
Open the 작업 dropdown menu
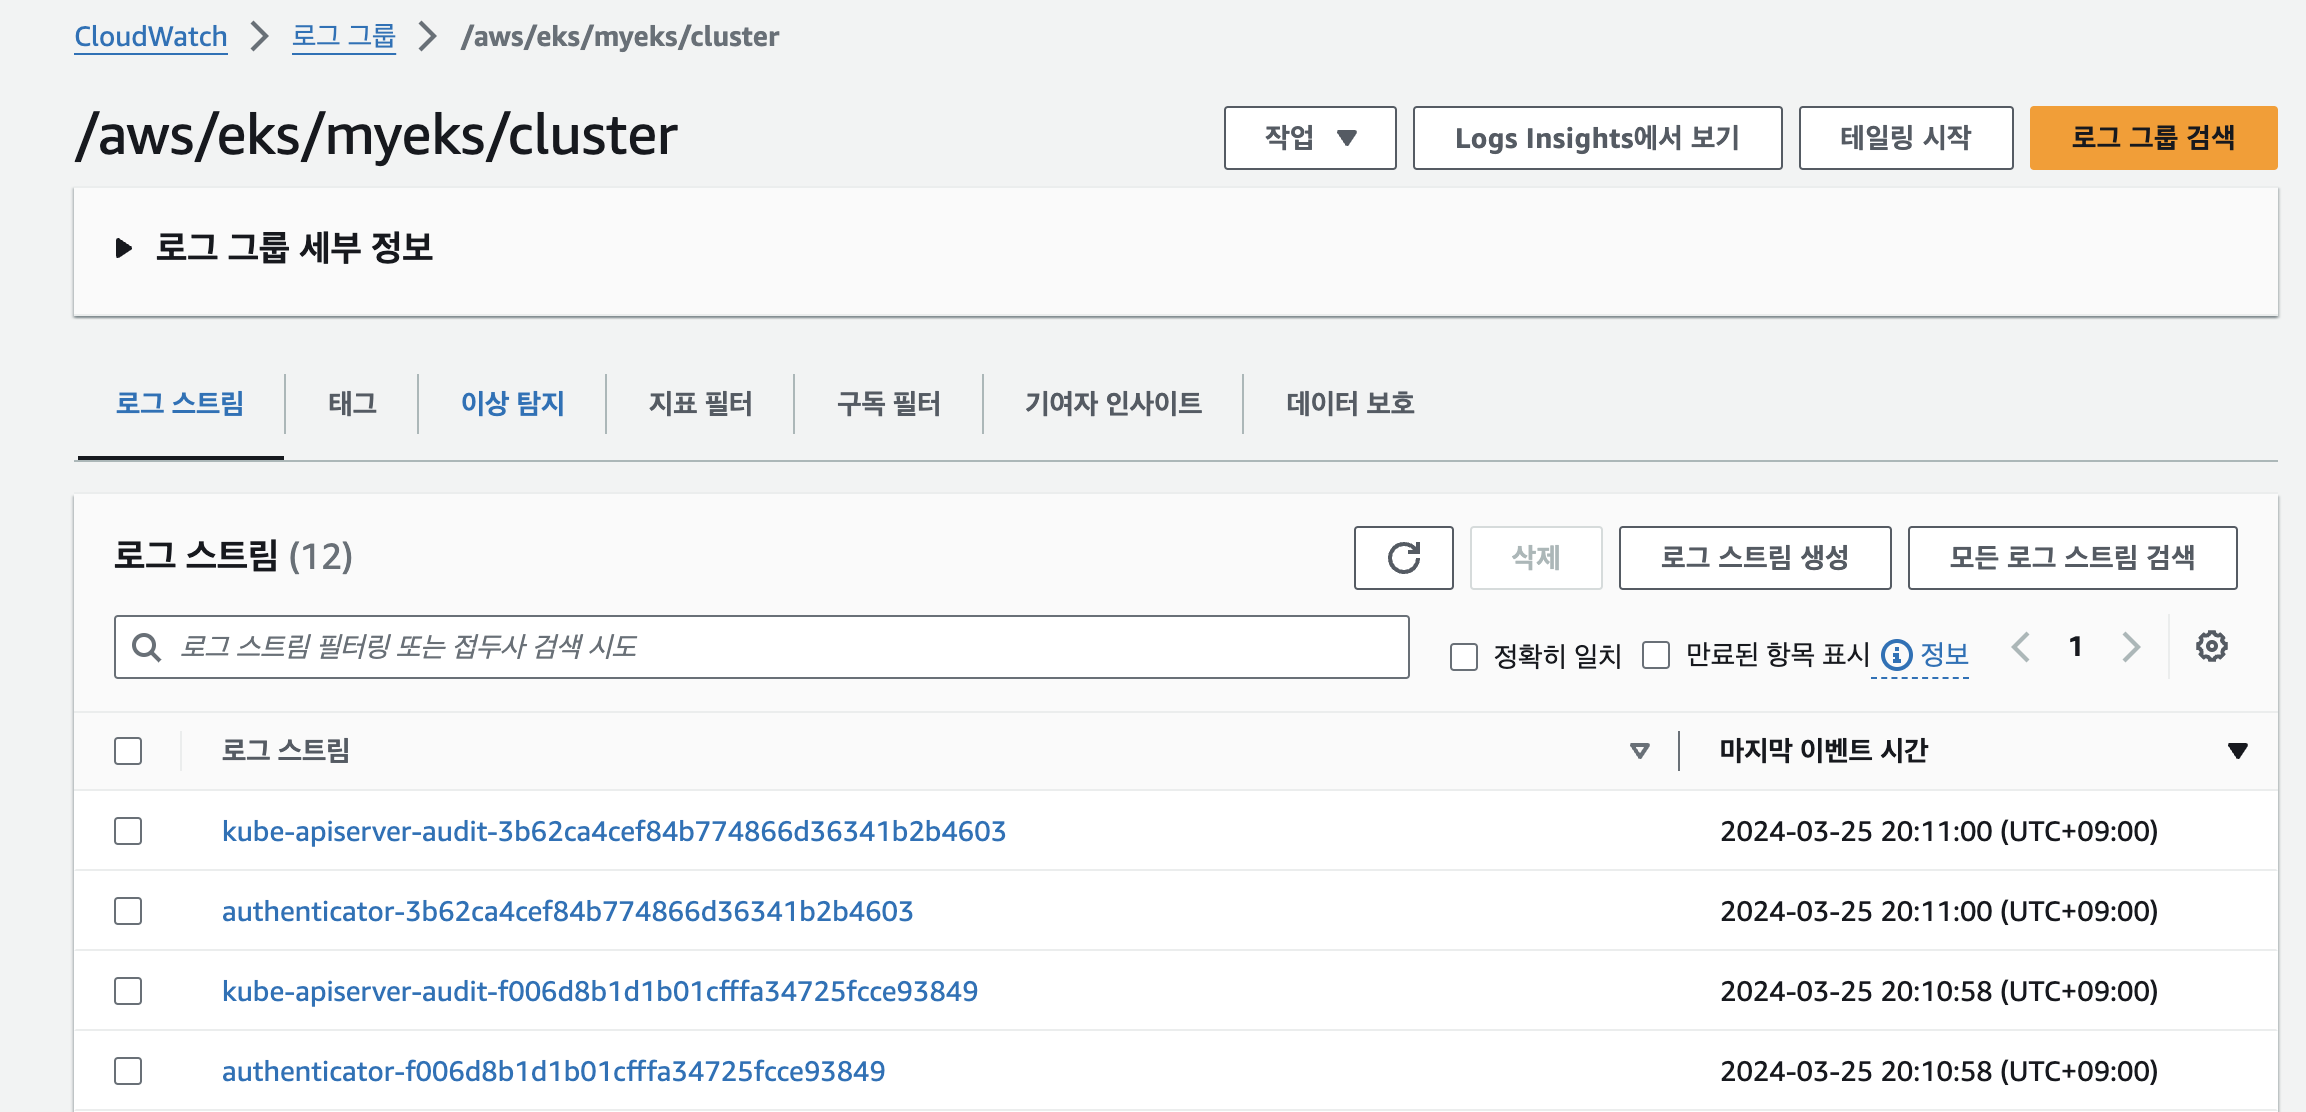click(1309, 138)
